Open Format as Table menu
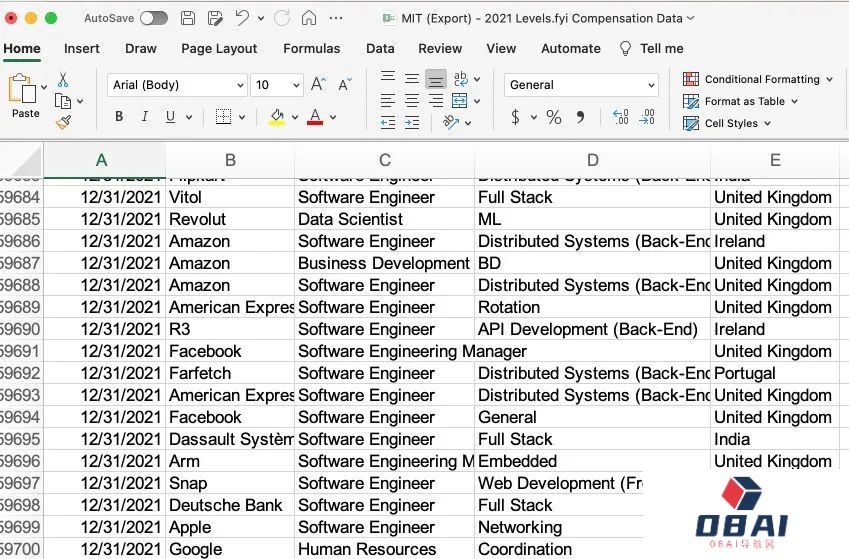Screen dimensions: 849x559 click(740, 101)
